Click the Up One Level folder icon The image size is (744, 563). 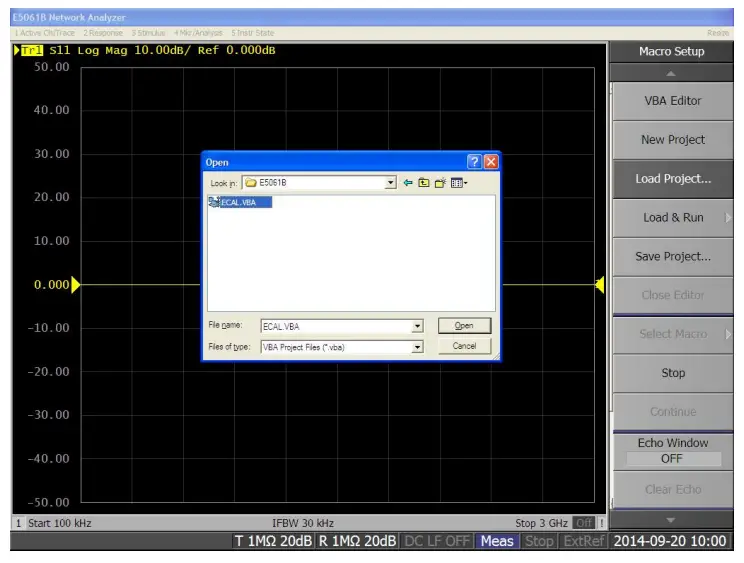(x=424, y=183)
